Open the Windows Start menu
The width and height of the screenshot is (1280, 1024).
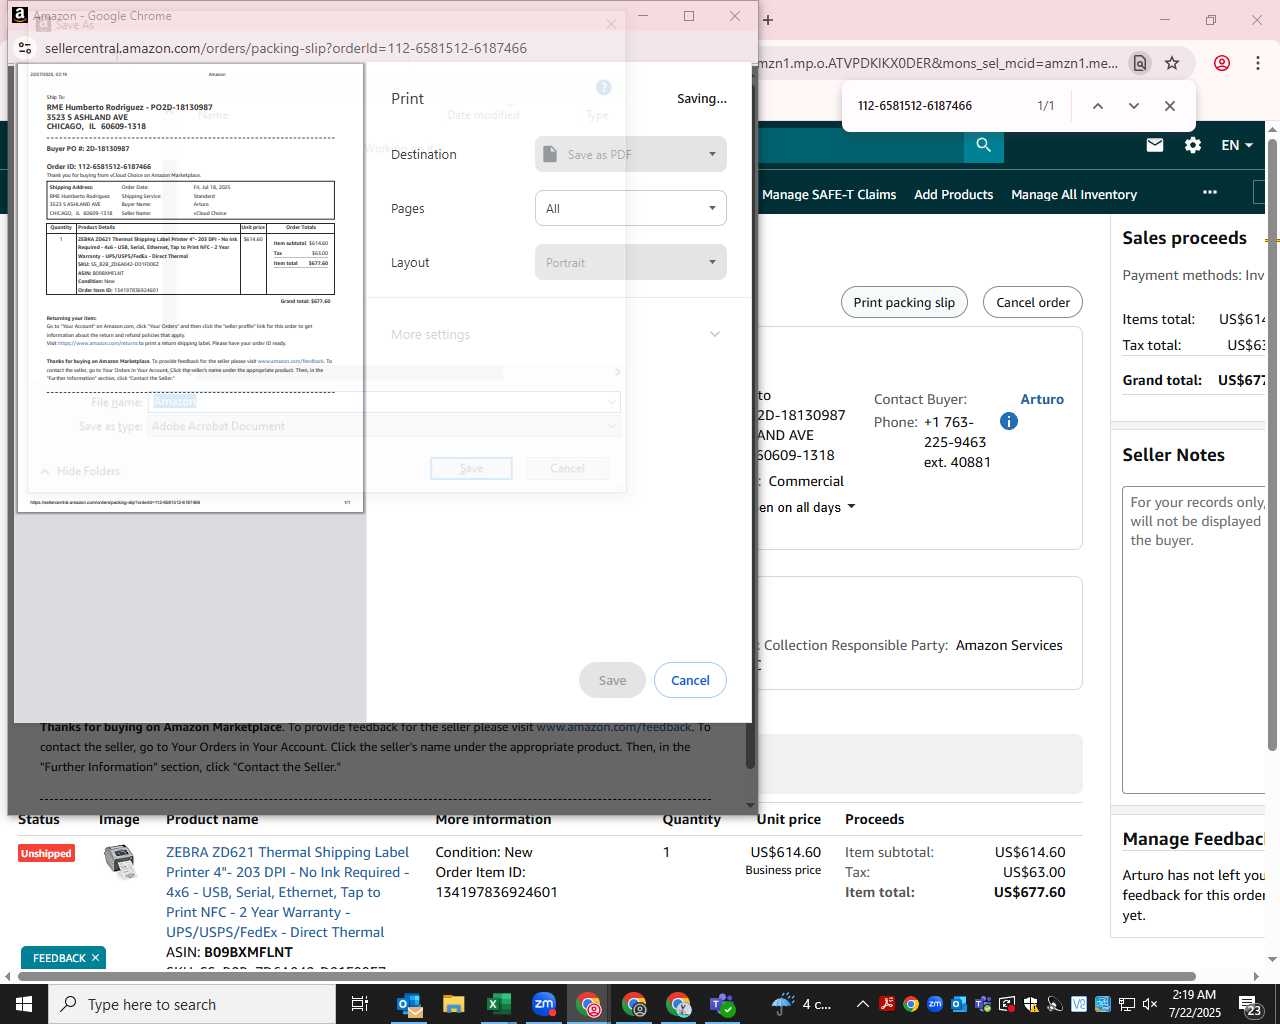[24, 1004]
